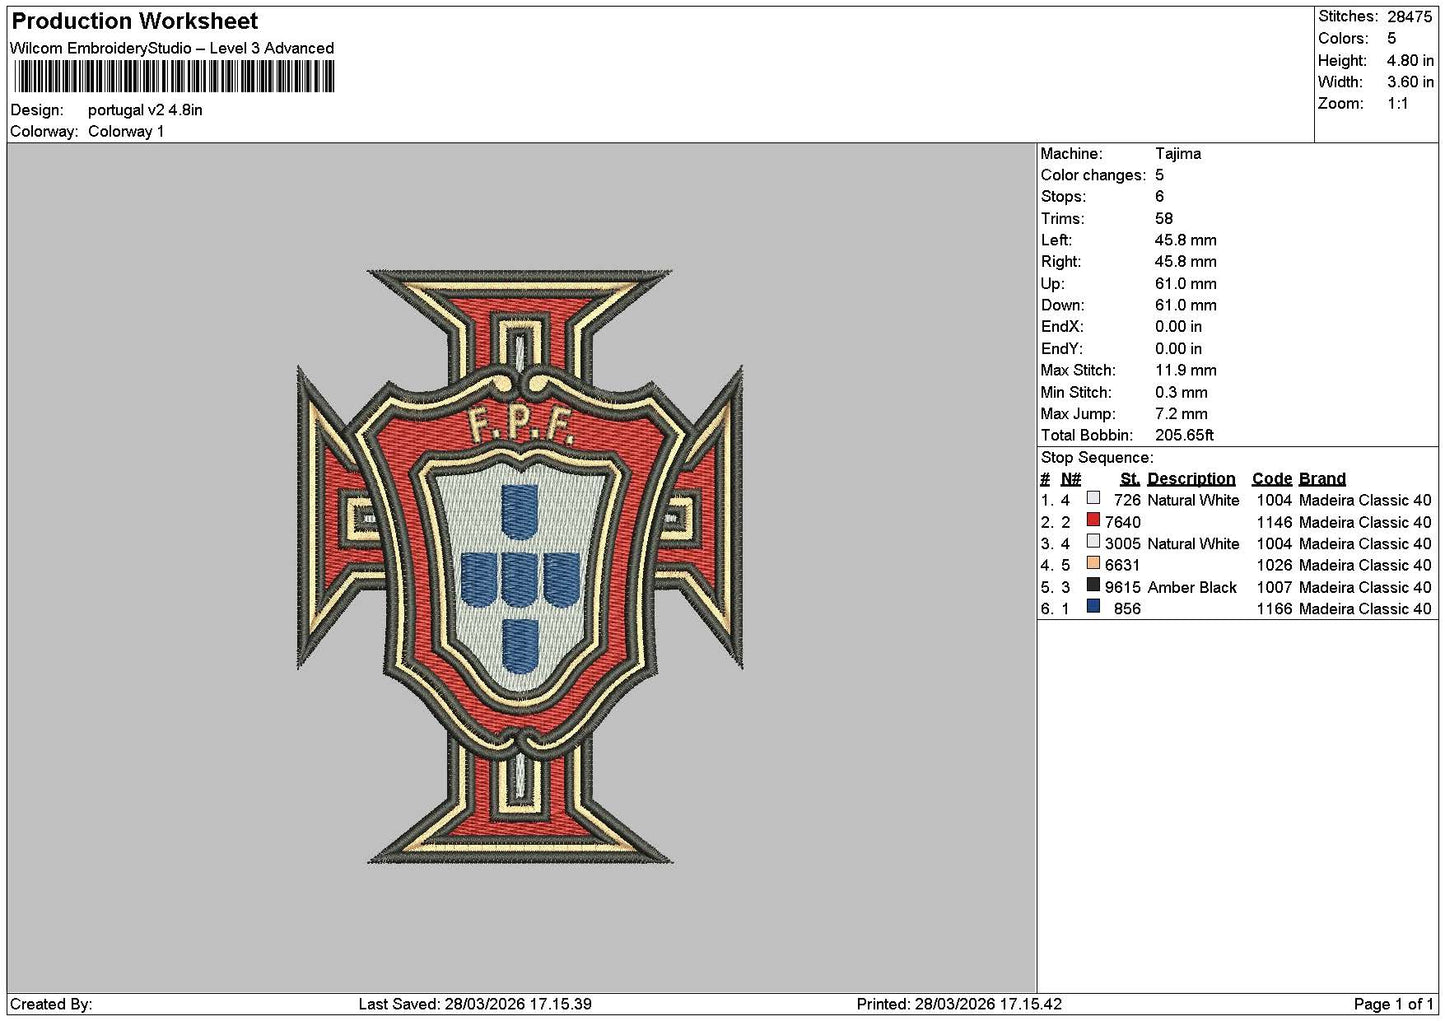Click the Max Stitch value '11.9 mm'

(1186, 371)
